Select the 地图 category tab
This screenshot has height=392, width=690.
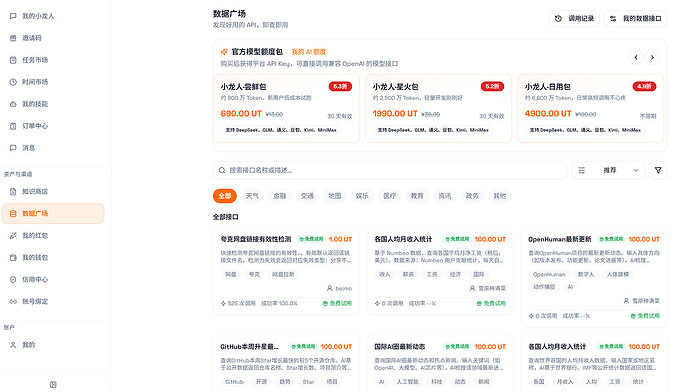(334, 196)
